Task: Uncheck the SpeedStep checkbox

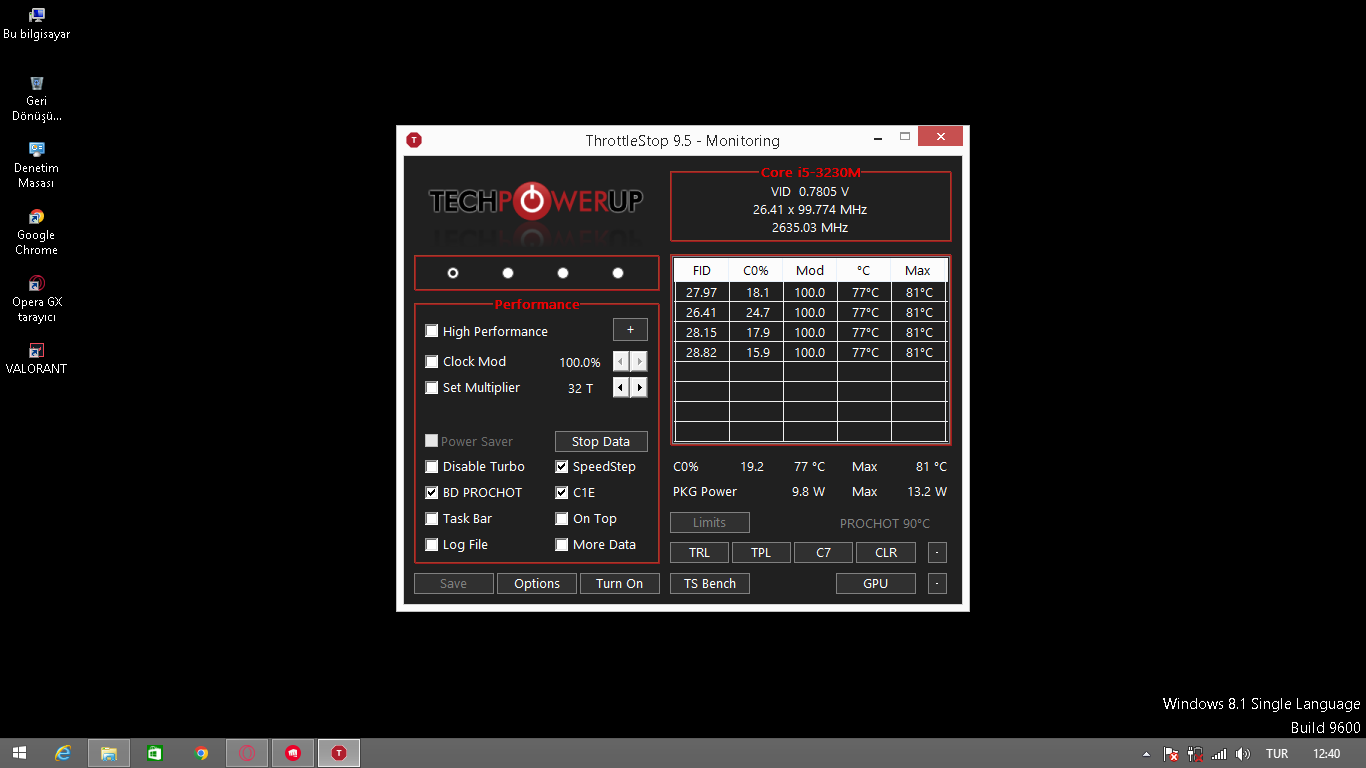Action: (562, 466)
